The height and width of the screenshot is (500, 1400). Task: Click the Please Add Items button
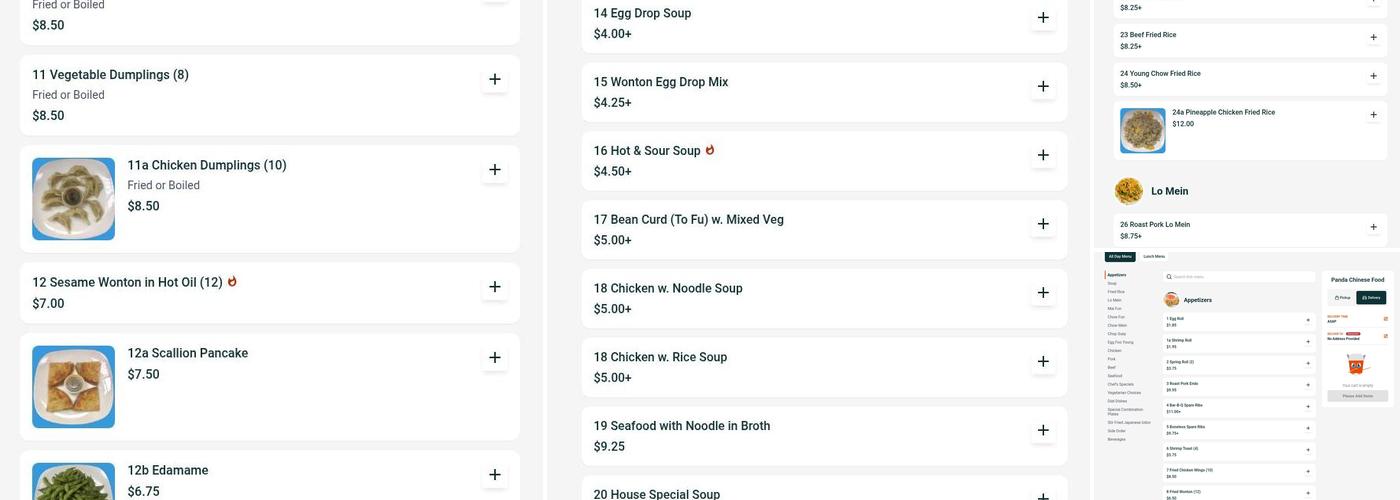[1357, 396]
